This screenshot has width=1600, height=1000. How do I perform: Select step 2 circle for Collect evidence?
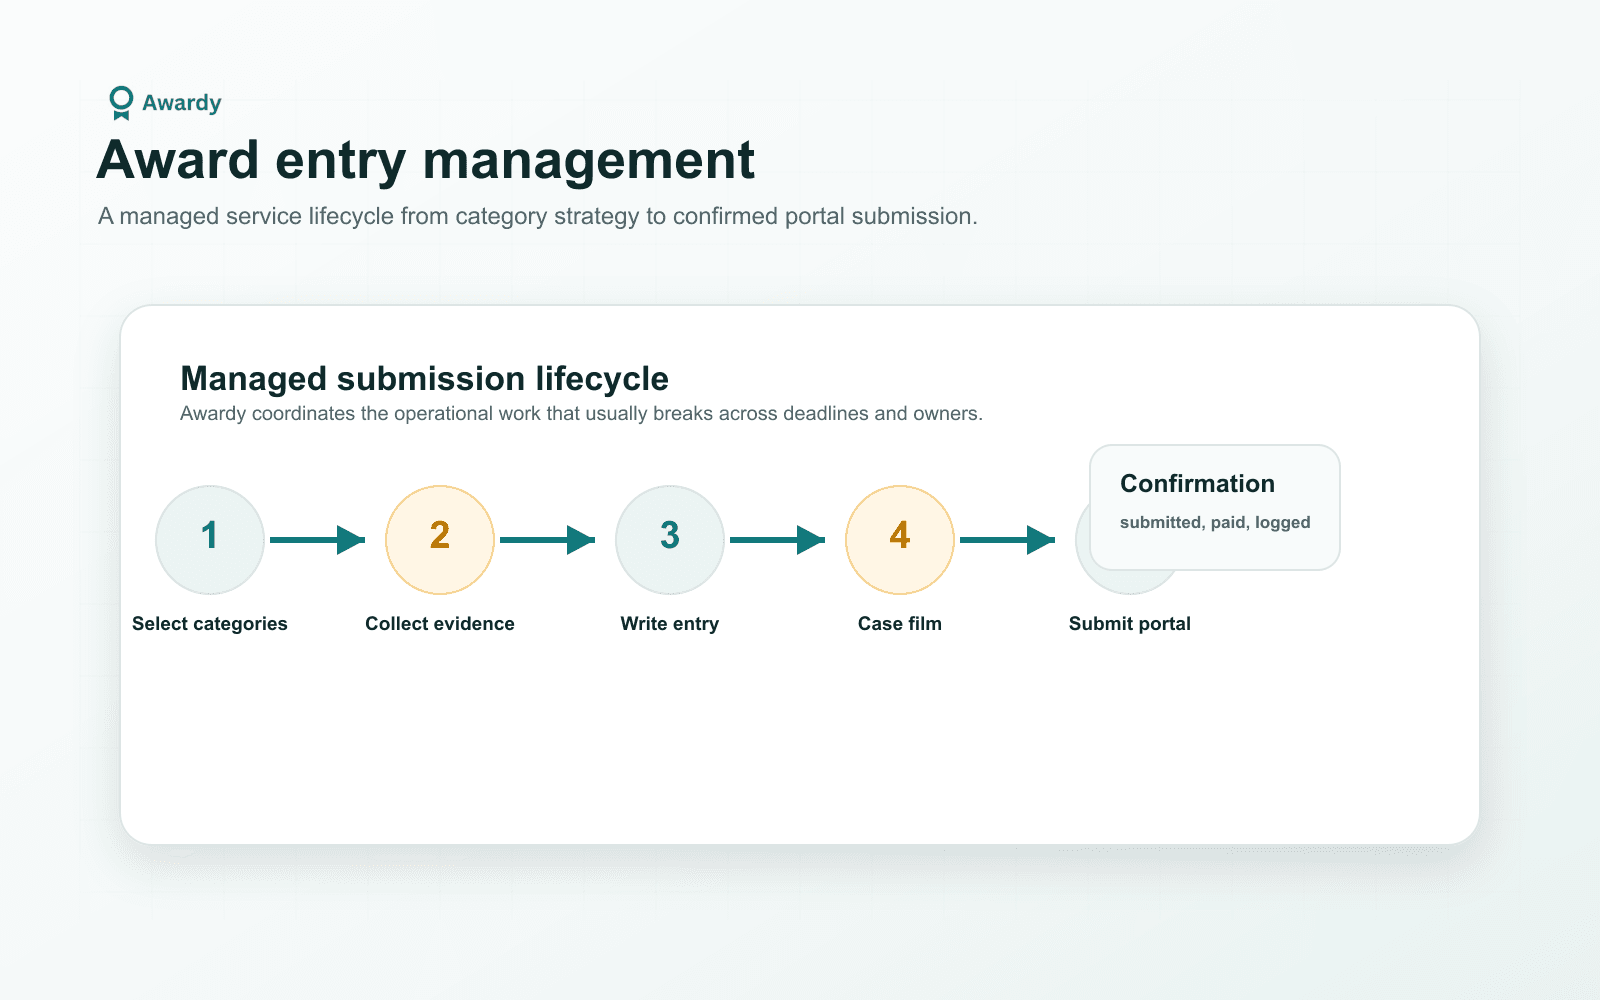point(440,540)
